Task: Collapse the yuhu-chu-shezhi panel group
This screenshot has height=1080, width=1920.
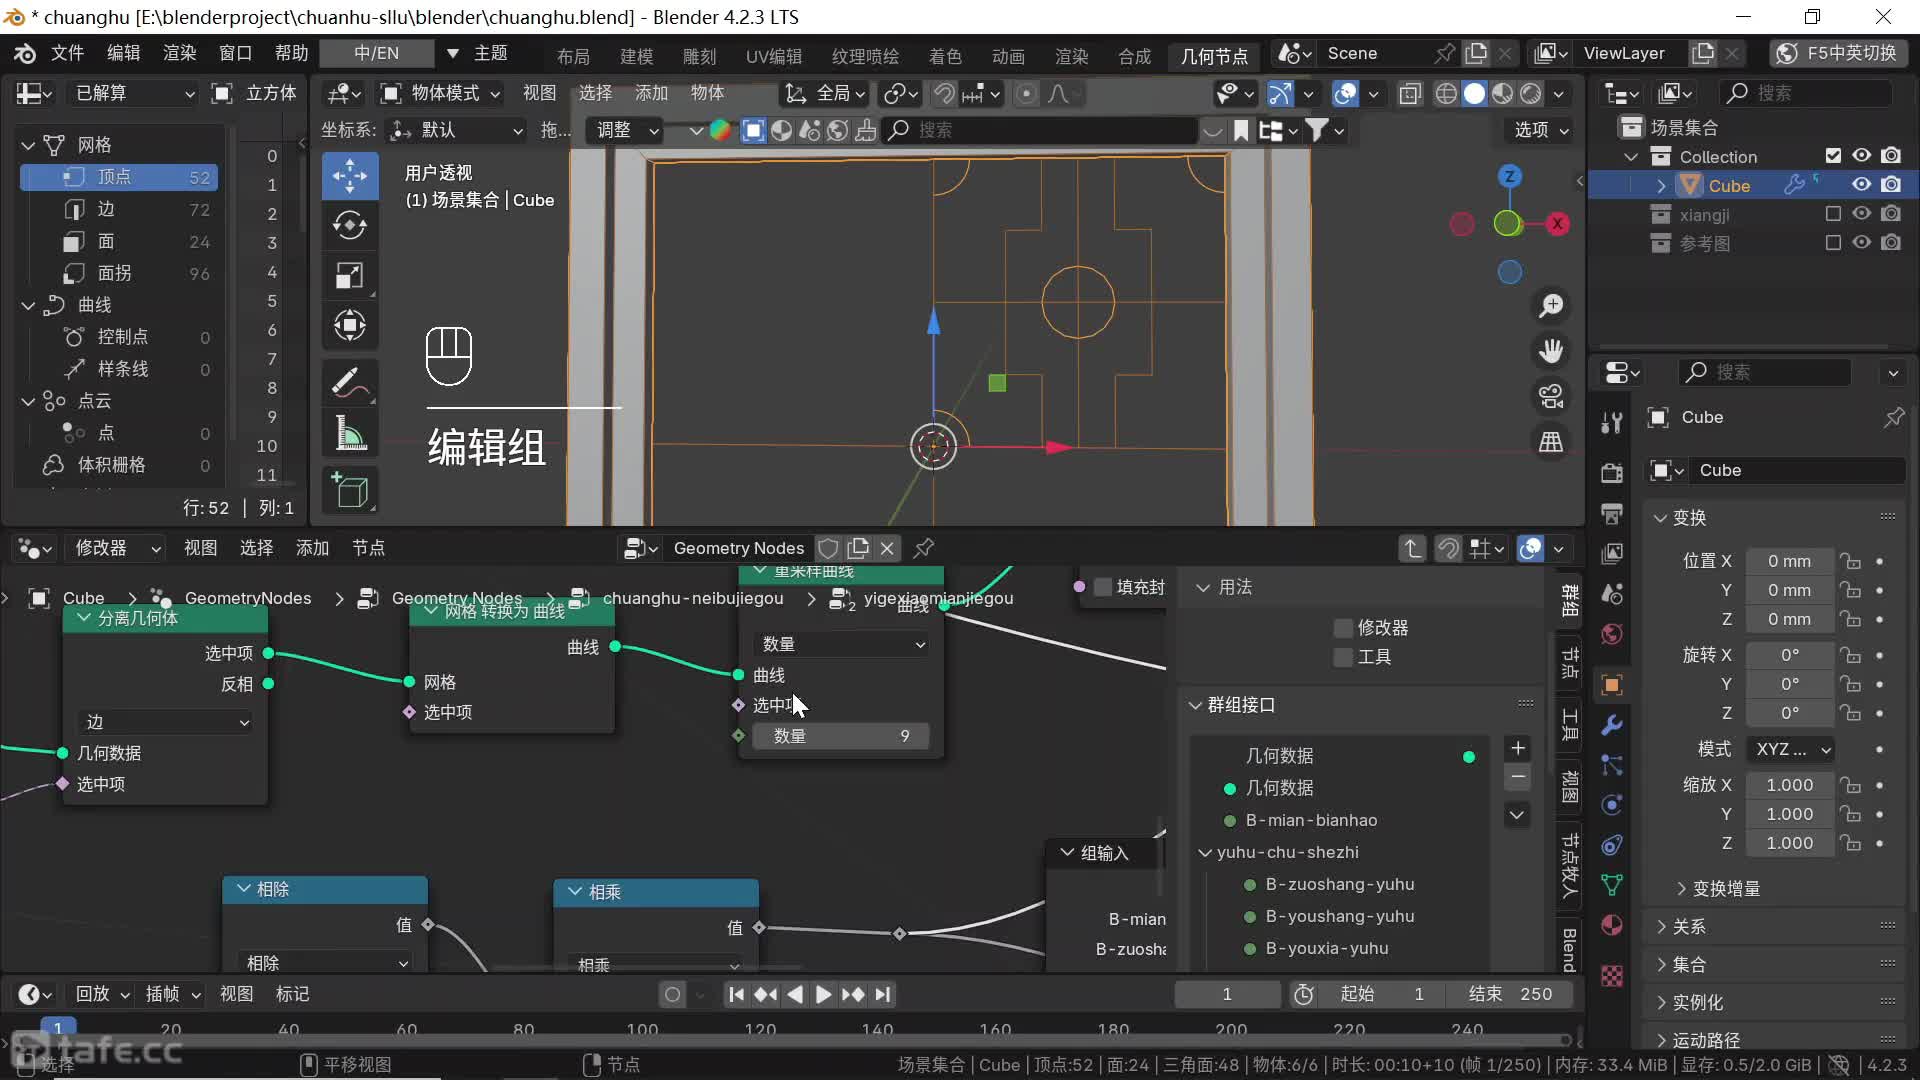Action: click(x=1205, y=852)
